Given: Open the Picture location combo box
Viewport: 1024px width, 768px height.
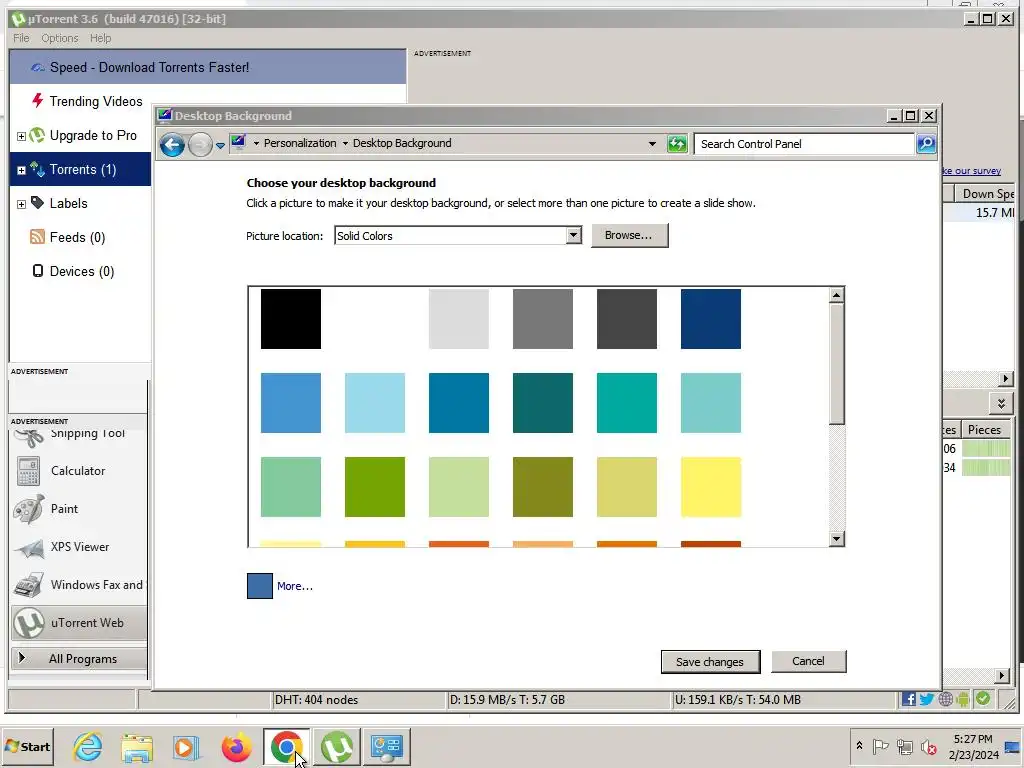Looking at the screenshot, I should click(x=458, y=236).
